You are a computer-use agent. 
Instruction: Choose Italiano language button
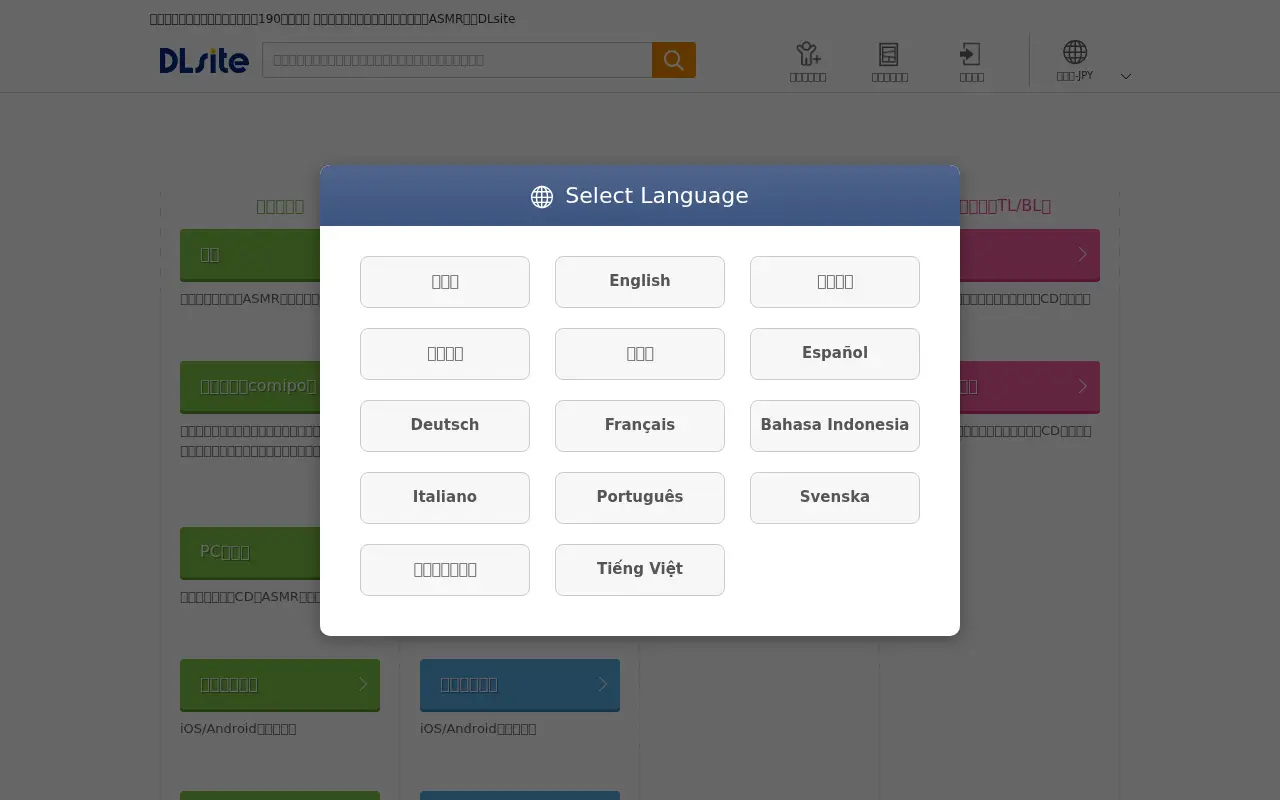[445, 498]
